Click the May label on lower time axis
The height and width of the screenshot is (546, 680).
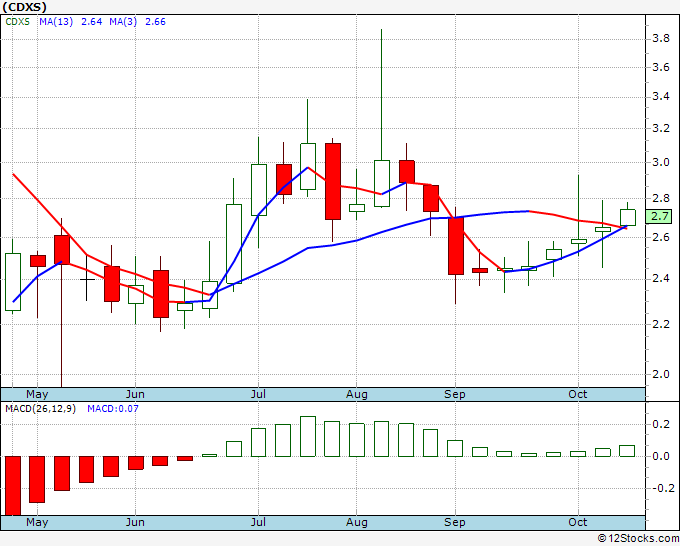pos(37,522)
